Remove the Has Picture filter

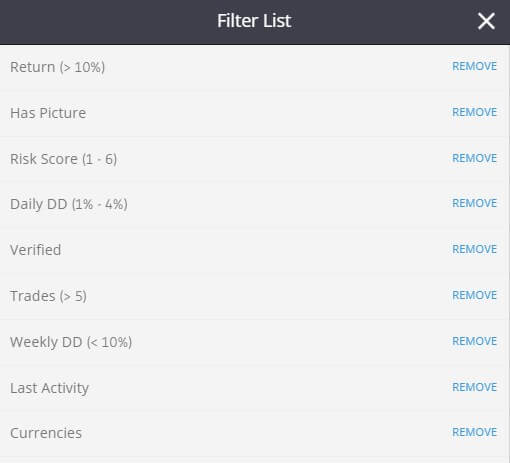(474, 112)
